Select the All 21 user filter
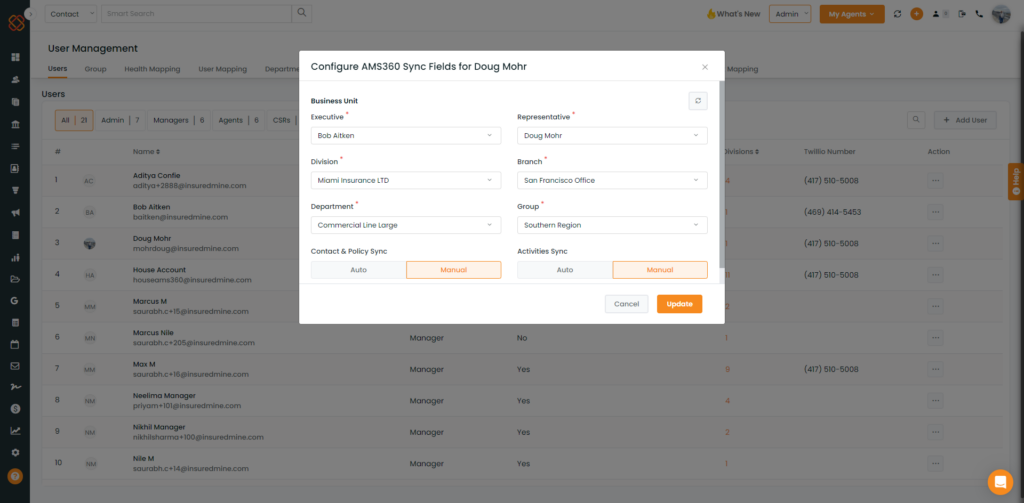1024x503 pixels. tap(74, 120)
